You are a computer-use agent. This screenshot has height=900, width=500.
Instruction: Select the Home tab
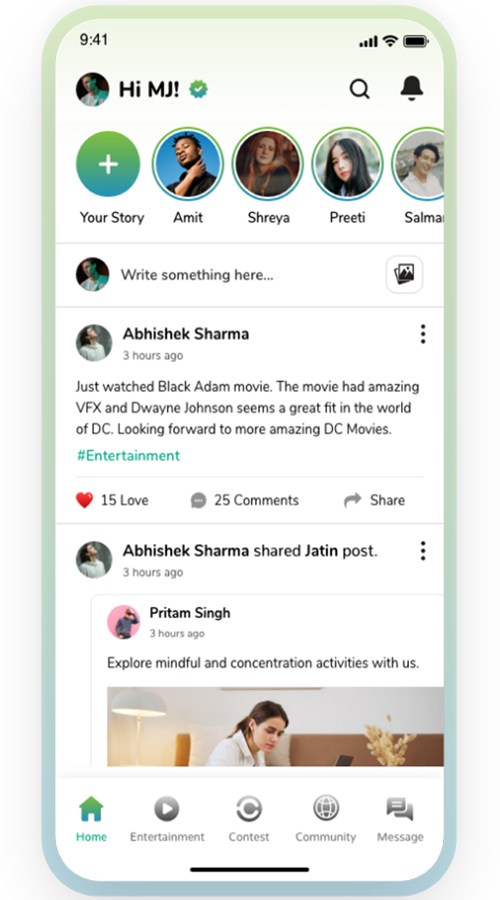[91, 820]
